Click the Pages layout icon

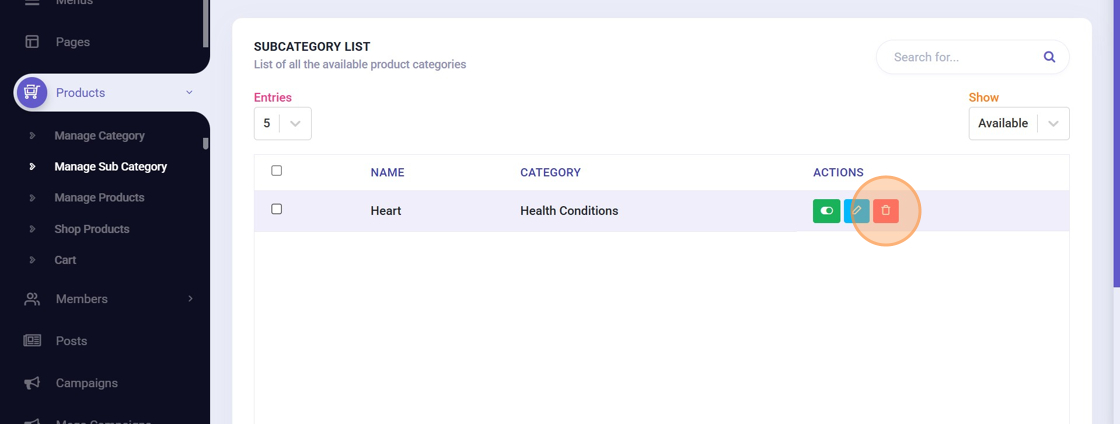(x=32, y=42)
